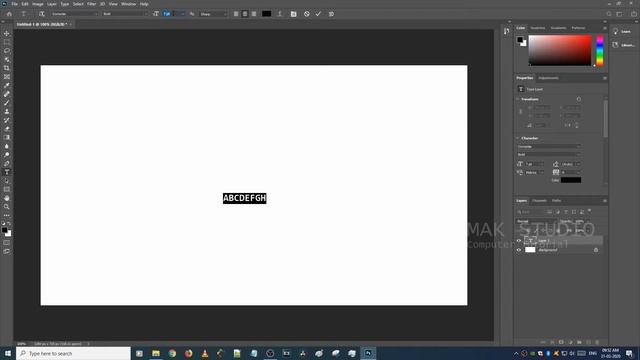This screenshot has width=640, height=360.
Task: Select the Frame tool
Action: 7,76
